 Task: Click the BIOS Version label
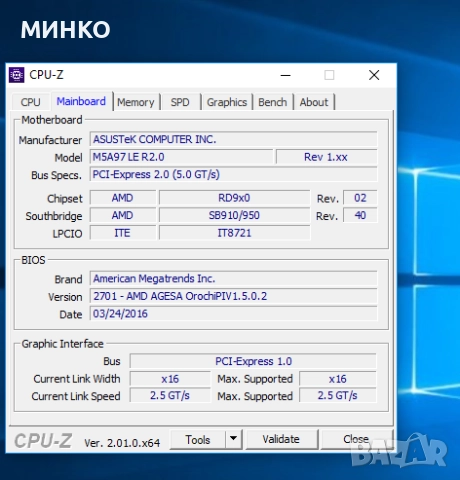(65, 297)
